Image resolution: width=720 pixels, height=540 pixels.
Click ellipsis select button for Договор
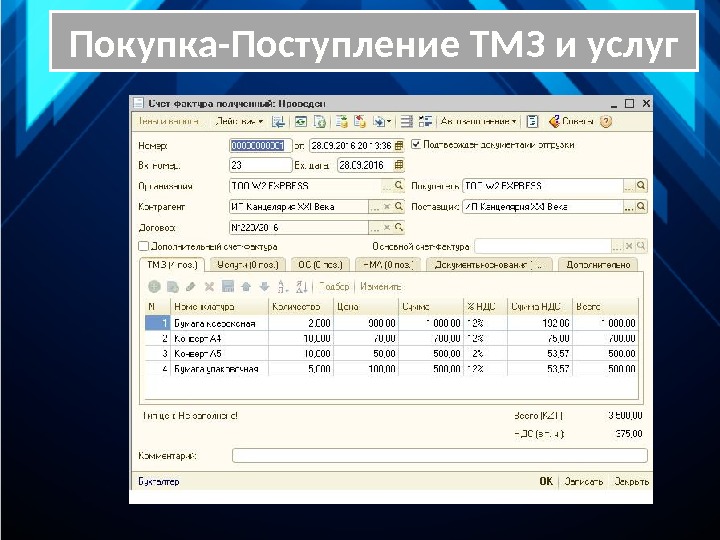[x=375, y=227]
